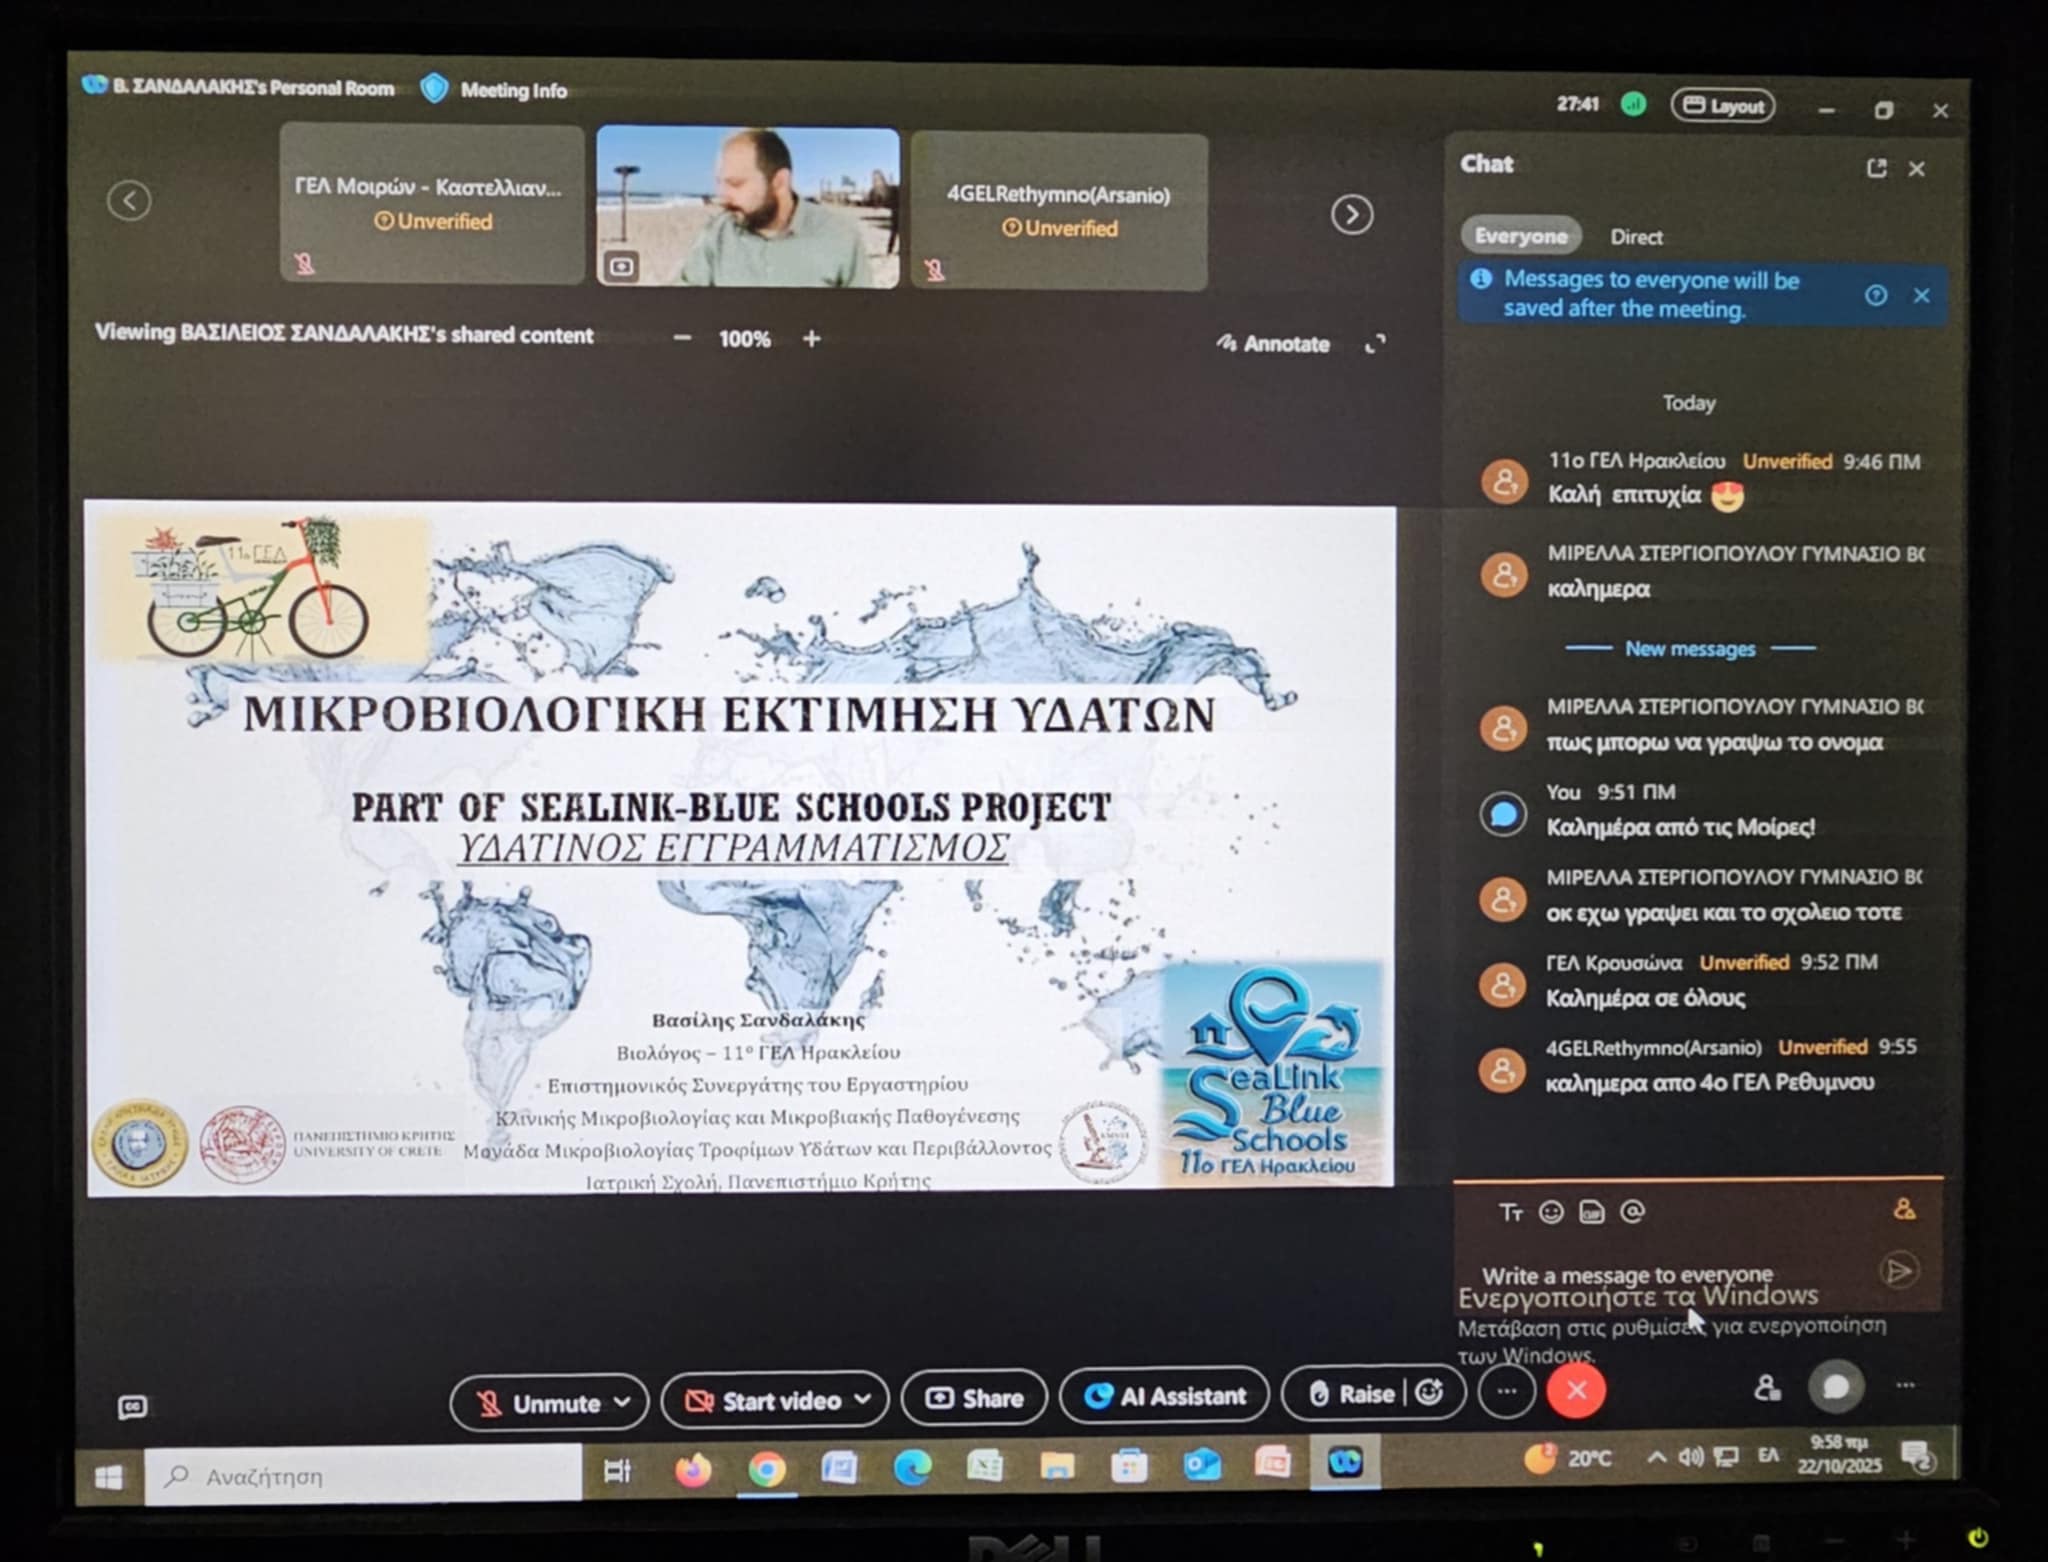Open the text formatting Tt icon
This screenshot has height=1562, width=2048.
tap(1510, 1212)
